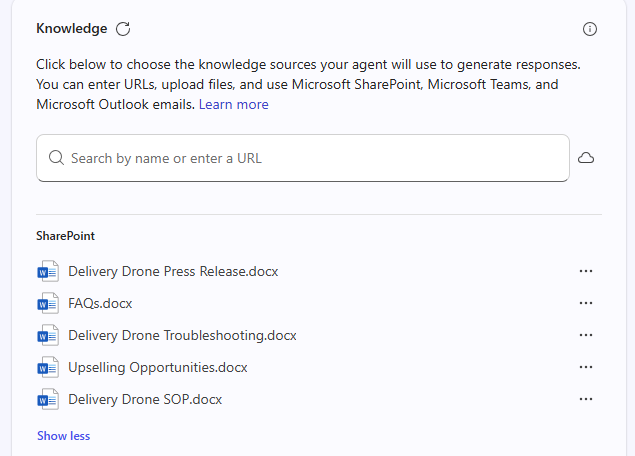Viewport: 635px width, 456px height.
Task: Open more options for Upselling Opportunities.docx
Action: (586, 367)
